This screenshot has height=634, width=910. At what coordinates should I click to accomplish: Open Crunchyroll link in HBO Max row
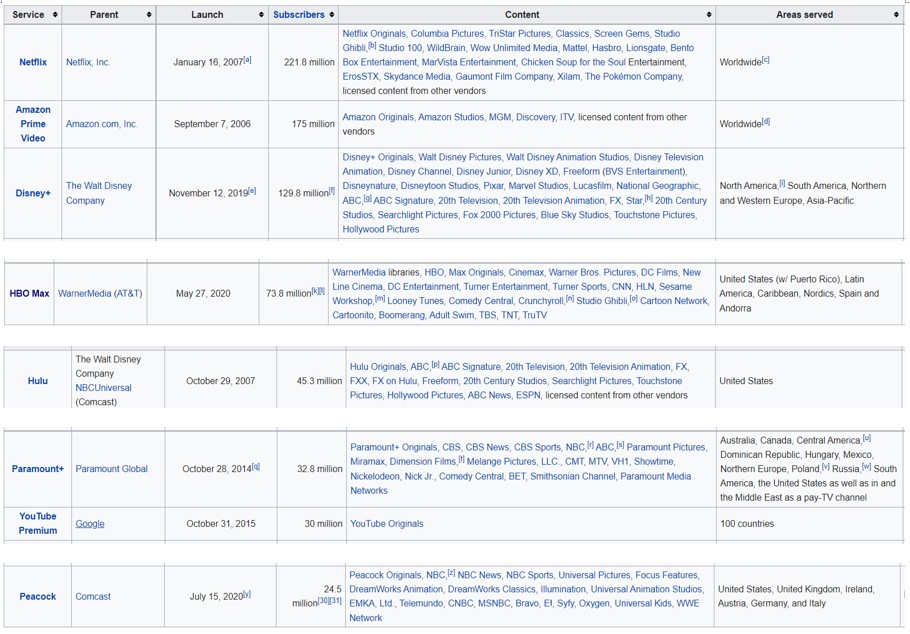[541, 301]
